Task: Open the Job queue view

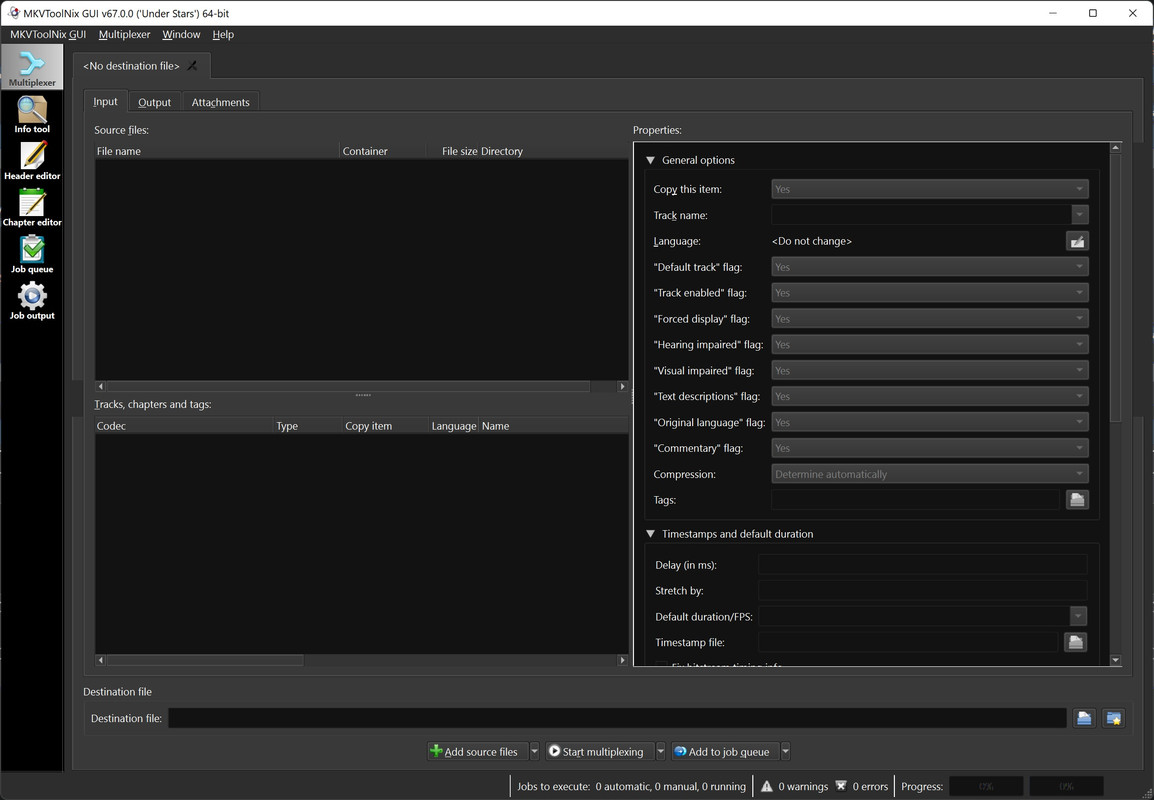Action: point(32,255)
